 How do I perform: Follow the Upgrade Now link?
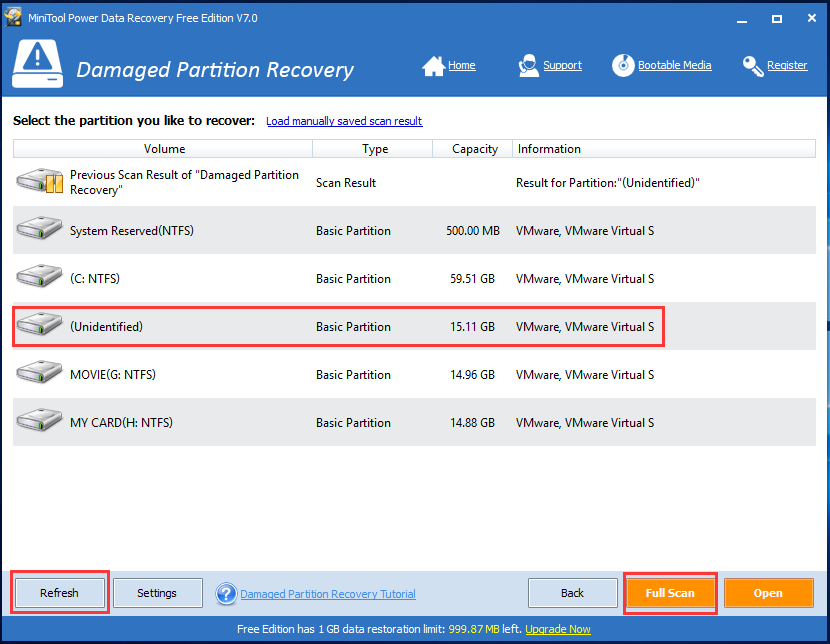558,629
